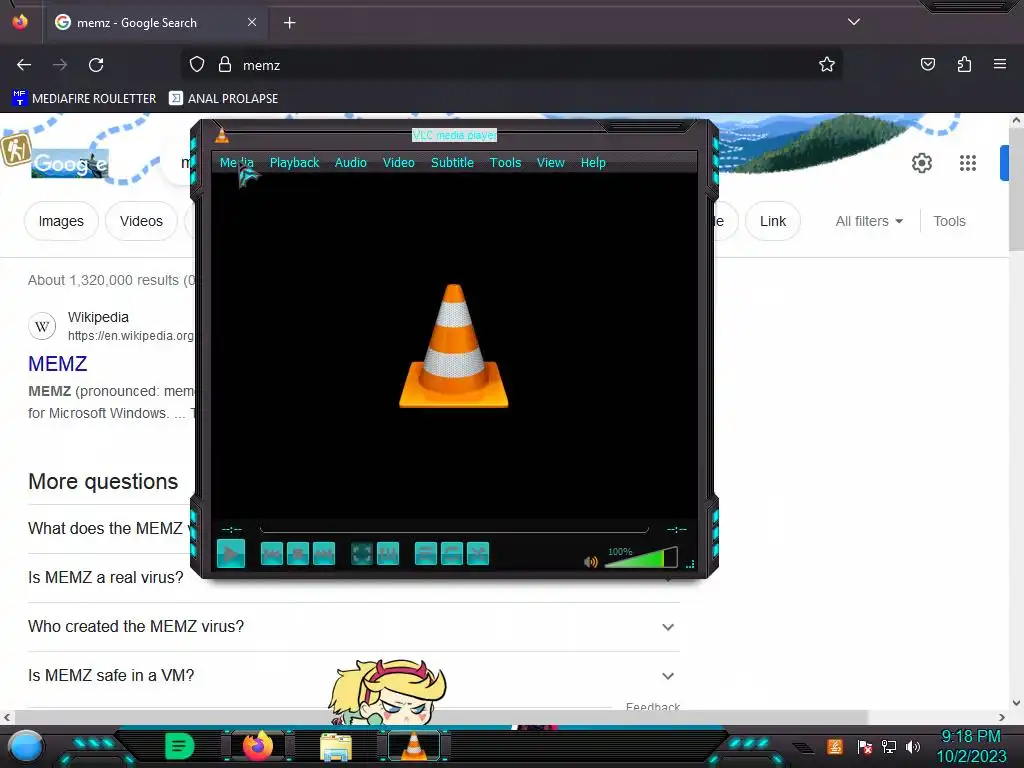
Task: Select the Link search filter chip
Action: point(773,221)
